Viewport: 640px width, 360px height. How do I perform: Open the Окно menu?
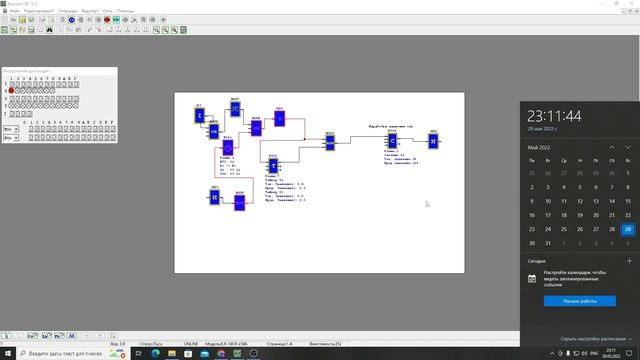[x=108, y=11]
